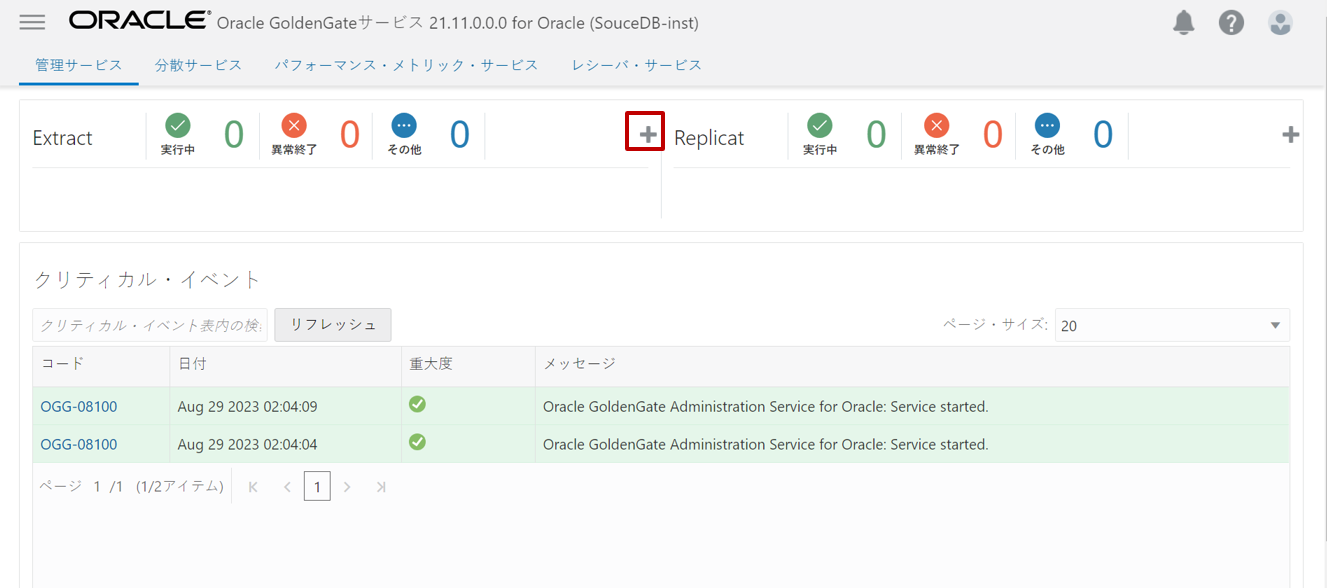Focus the critical events search field
The width and height of the screenshot is (1327, 588).
[x=150, y=325]
